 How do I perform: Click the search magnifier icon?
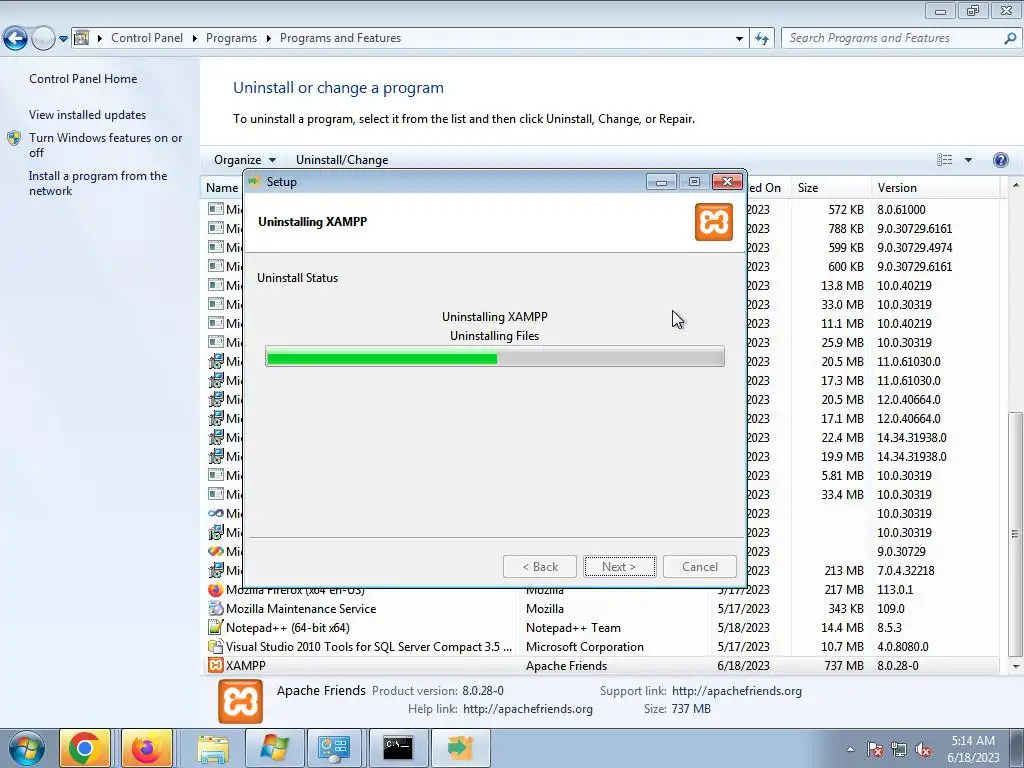coord(1010,38)
